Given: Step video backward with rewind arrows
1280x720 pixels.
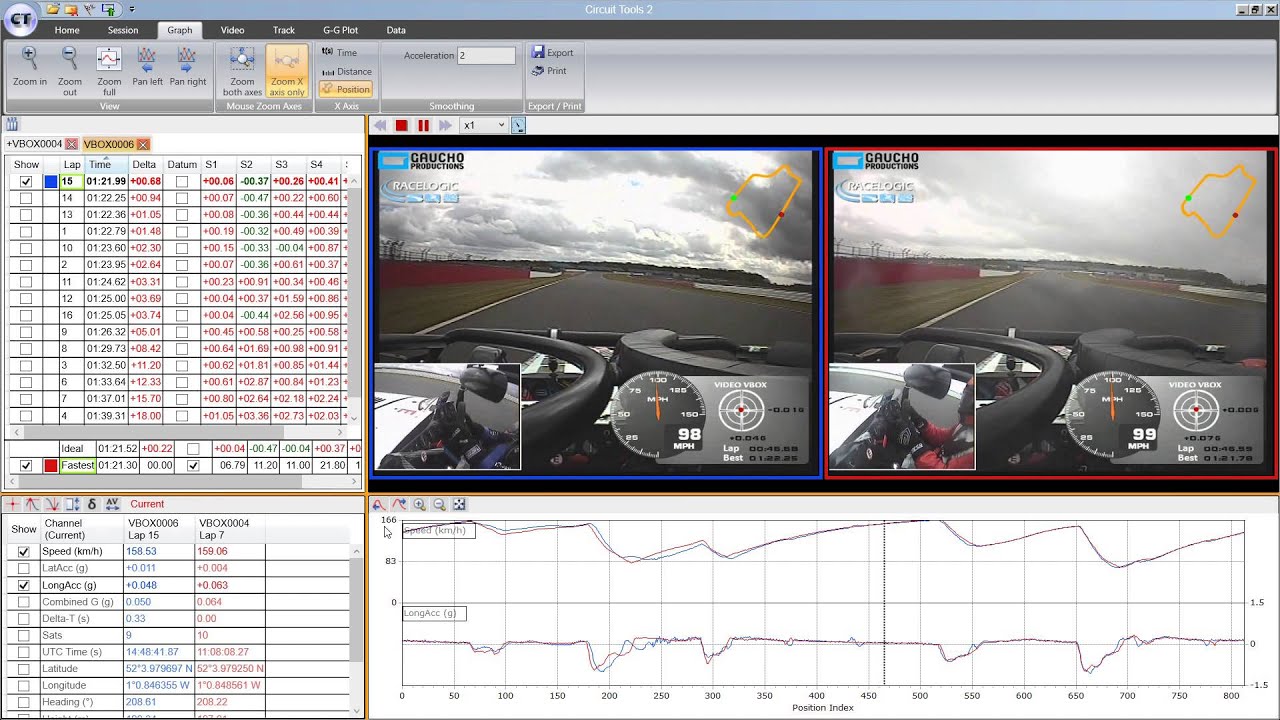Looking at the screenshot, I should pyautogui.click(x=380, y=125).
